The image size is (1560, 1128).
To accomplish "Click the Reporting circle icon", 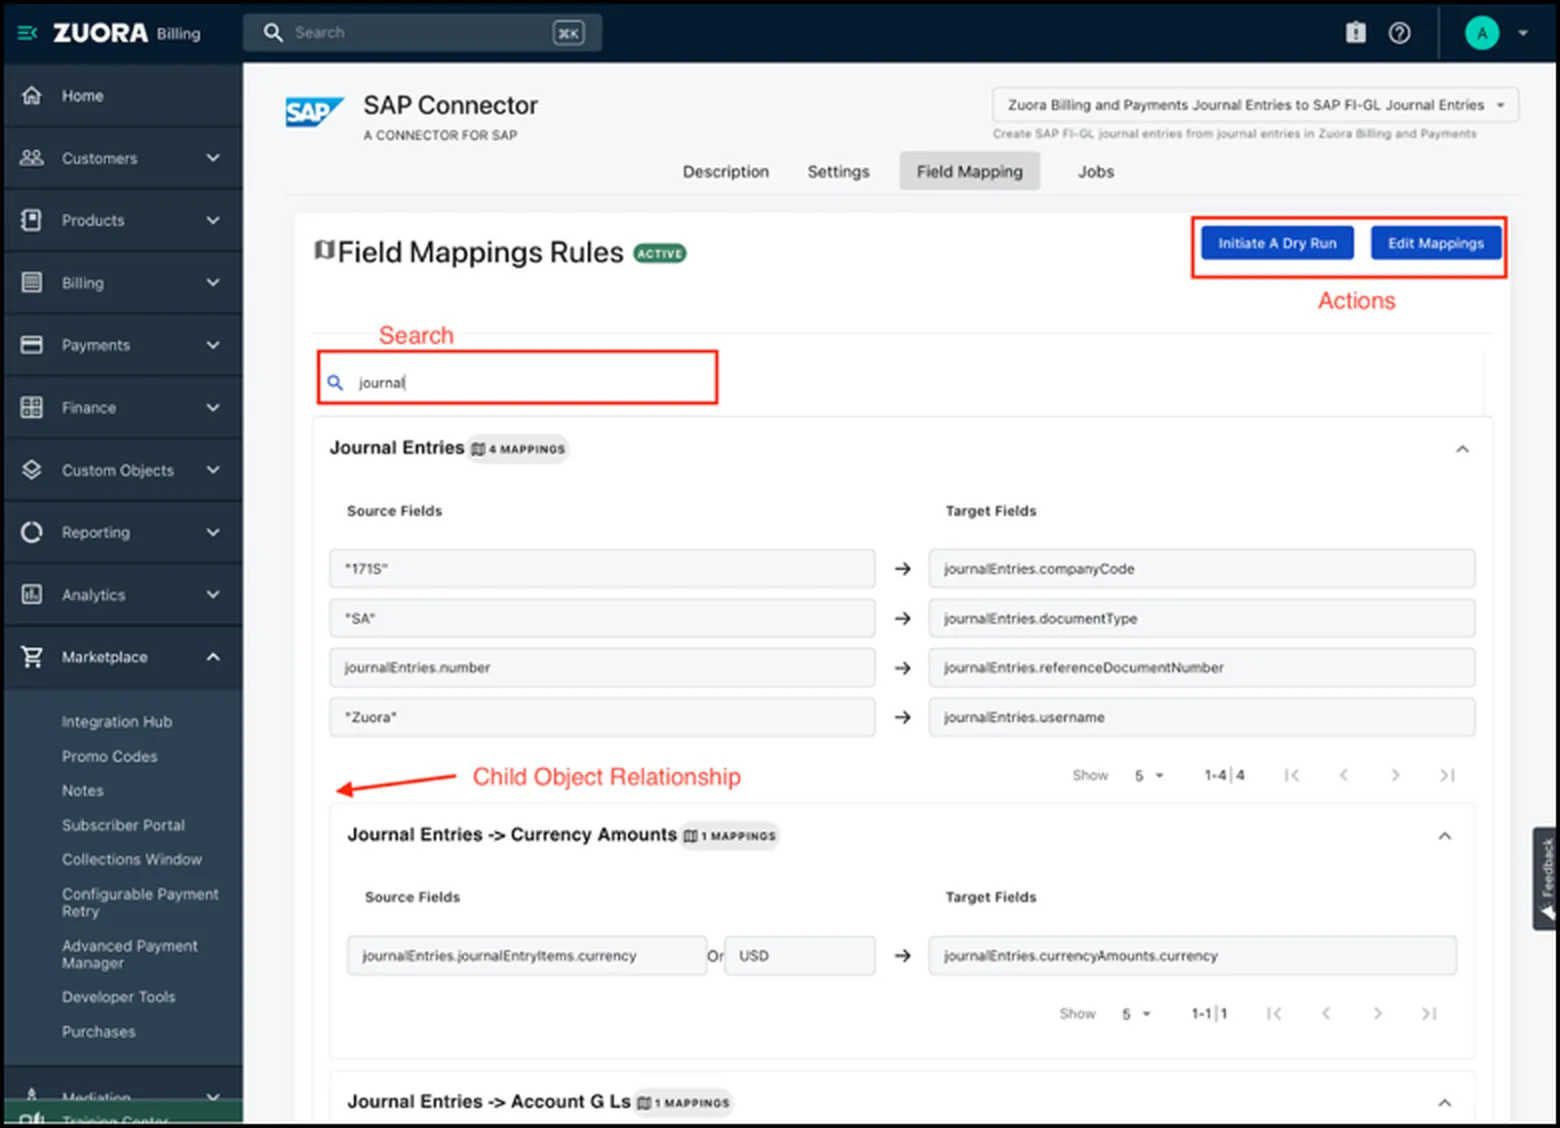I will 32,532.
